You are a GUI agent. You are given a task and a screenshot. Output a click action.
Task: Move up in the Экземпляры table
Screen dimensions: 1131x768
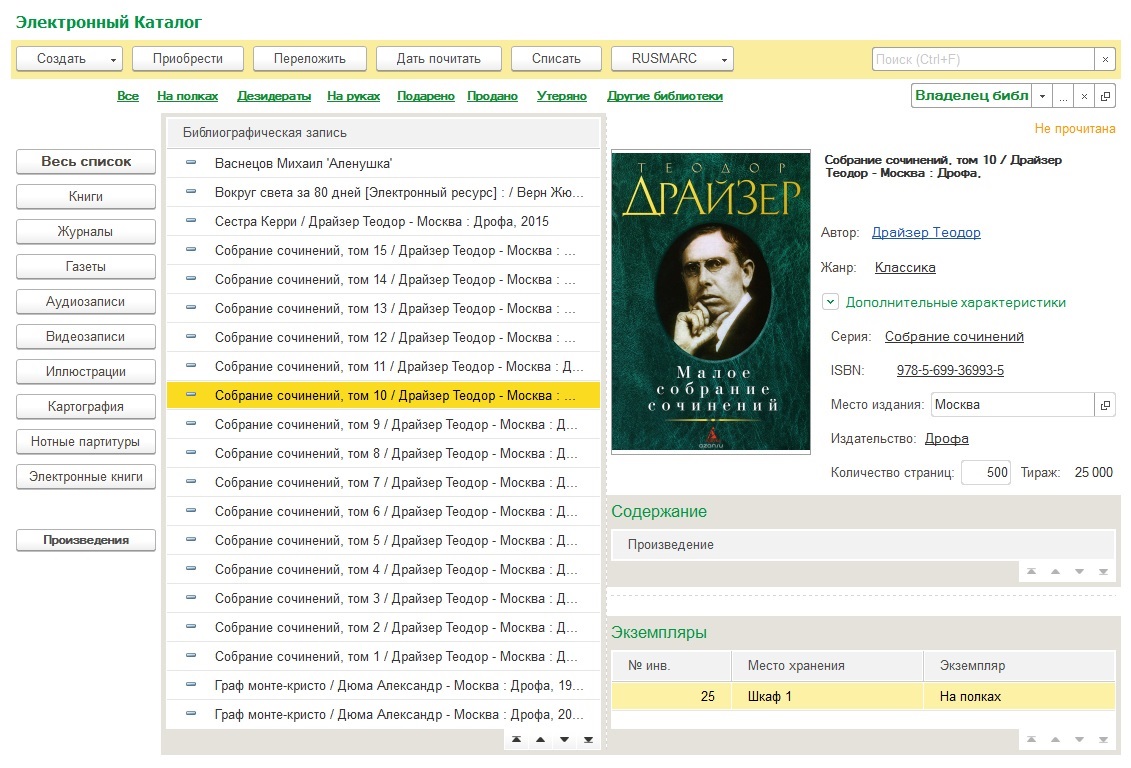[x=1055, y=739]
